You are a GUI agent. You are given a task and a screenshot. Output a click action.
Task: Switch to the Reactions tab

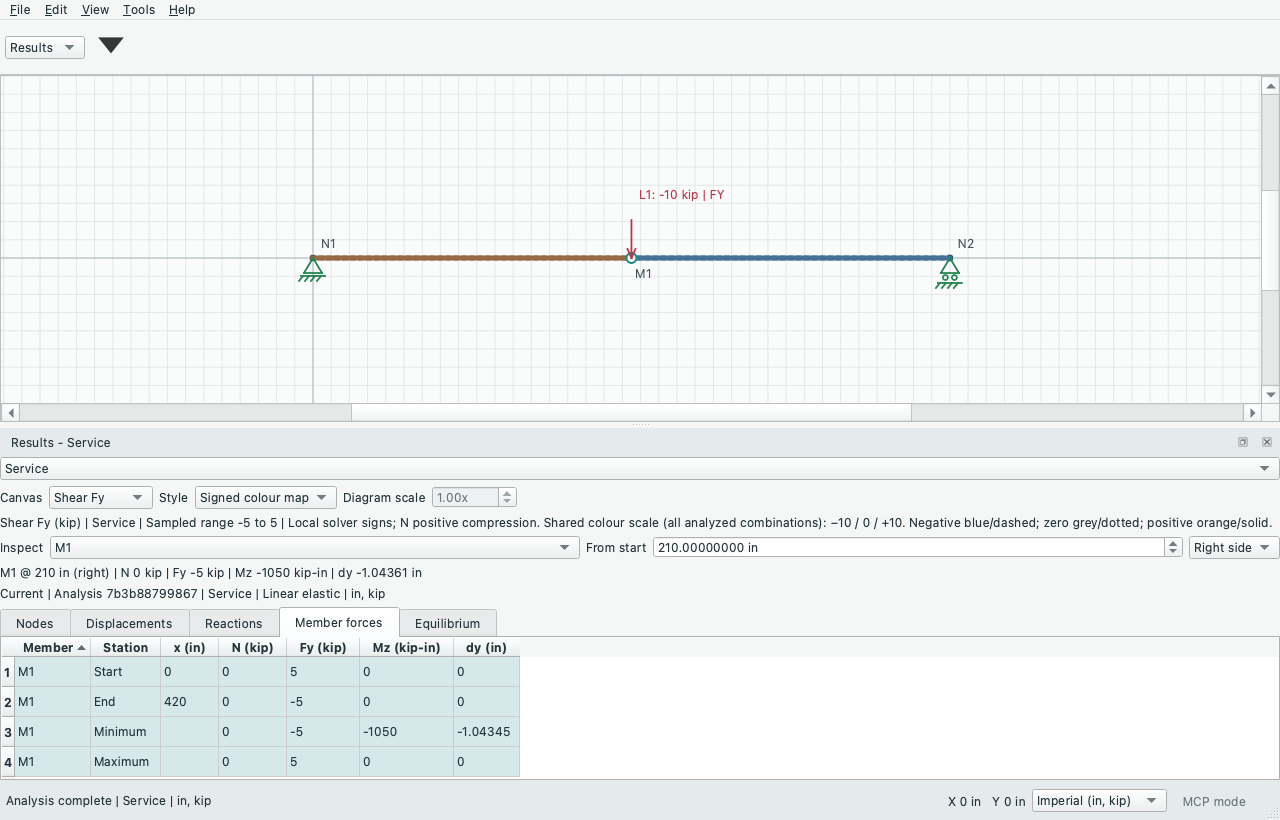[x=234, y=623]
